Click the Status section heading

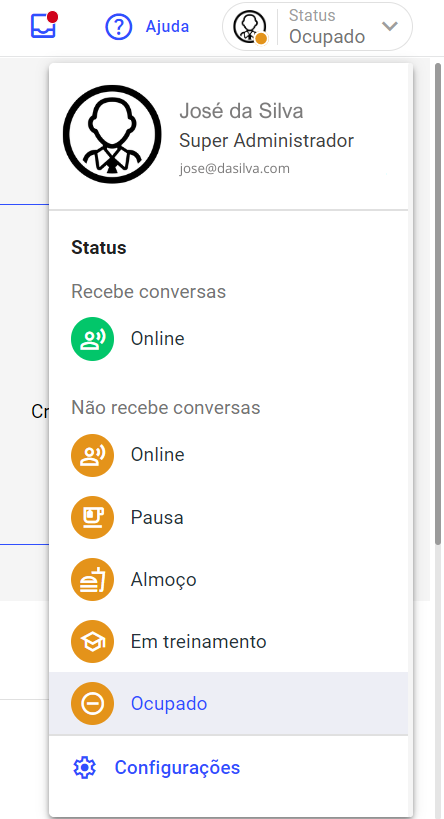[x=99, y=247]
